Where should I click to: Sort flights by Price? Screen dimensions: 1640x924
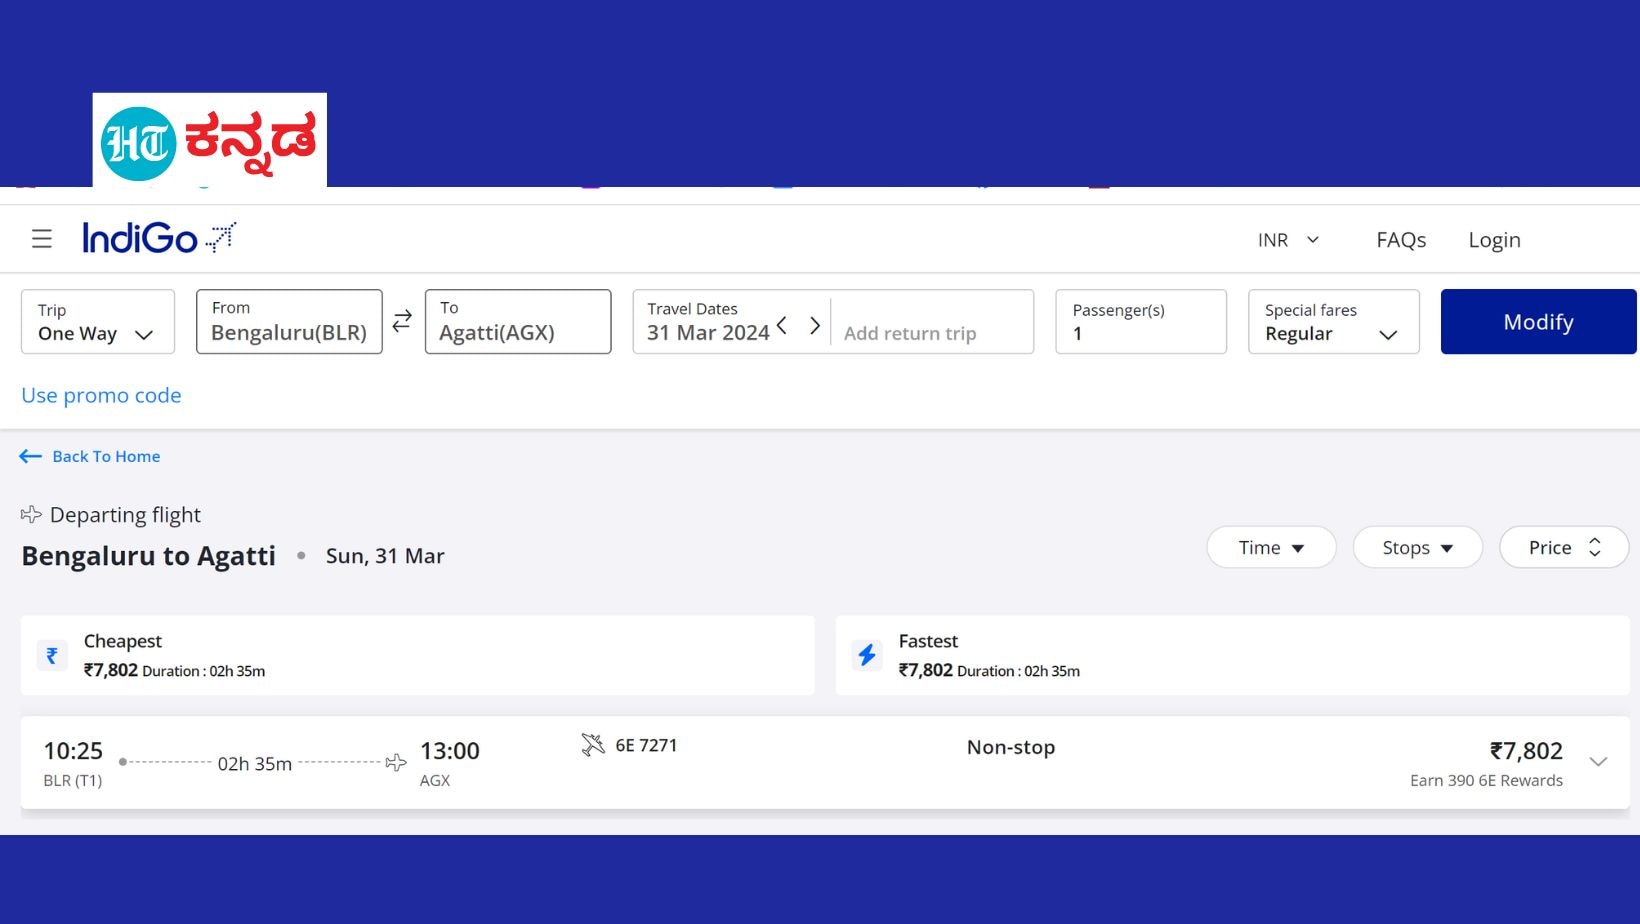click(1564, 548)
